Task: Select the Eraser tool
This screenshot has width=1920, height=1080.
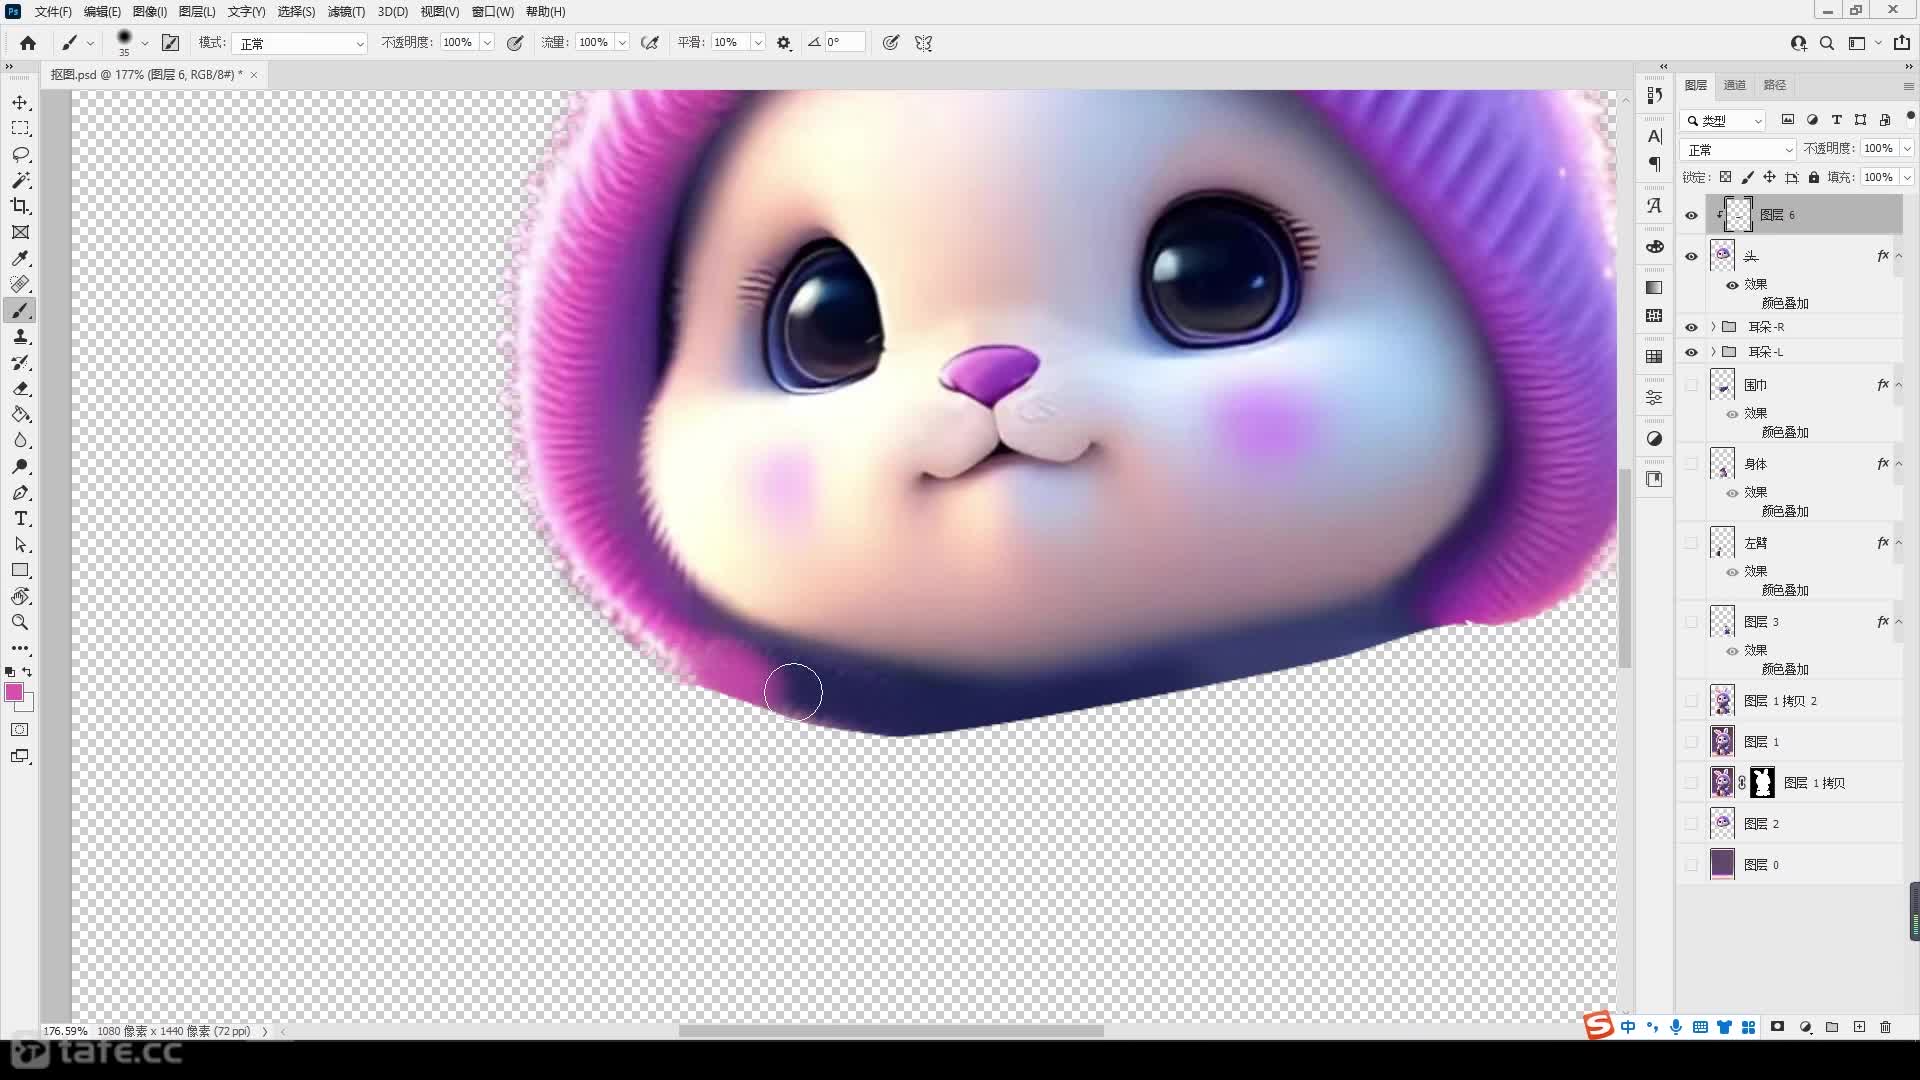Action: pos(20,389)
